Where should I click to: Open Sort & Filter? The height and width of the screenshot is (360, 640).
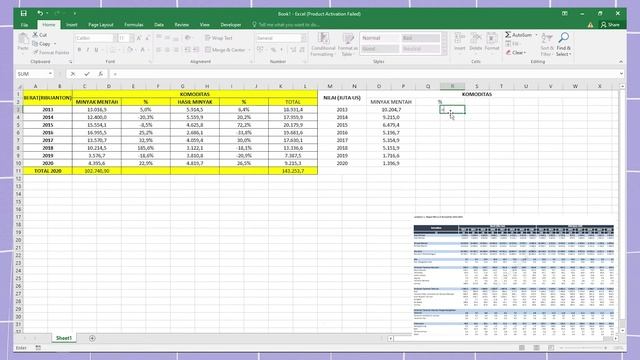coord(547,44)
